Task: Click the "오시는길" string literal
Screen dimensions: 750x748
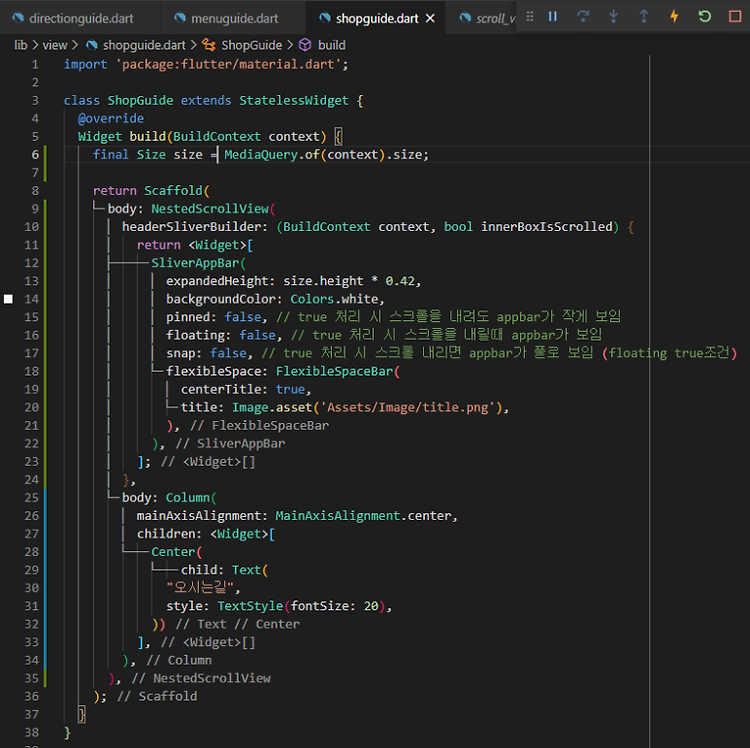Action: click(200, 587)
